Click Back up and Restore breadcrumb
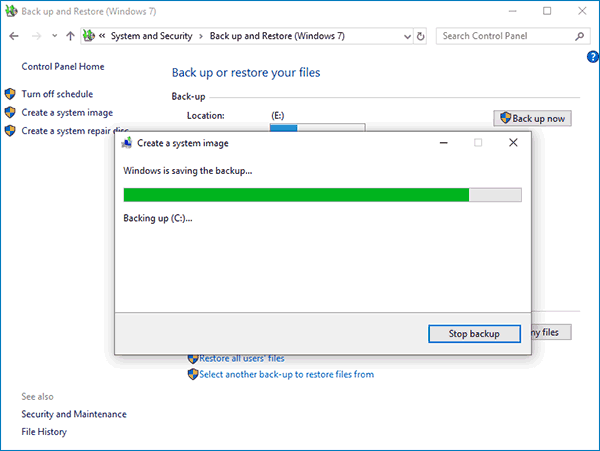 pyautogui.click(x=277, y=36)
